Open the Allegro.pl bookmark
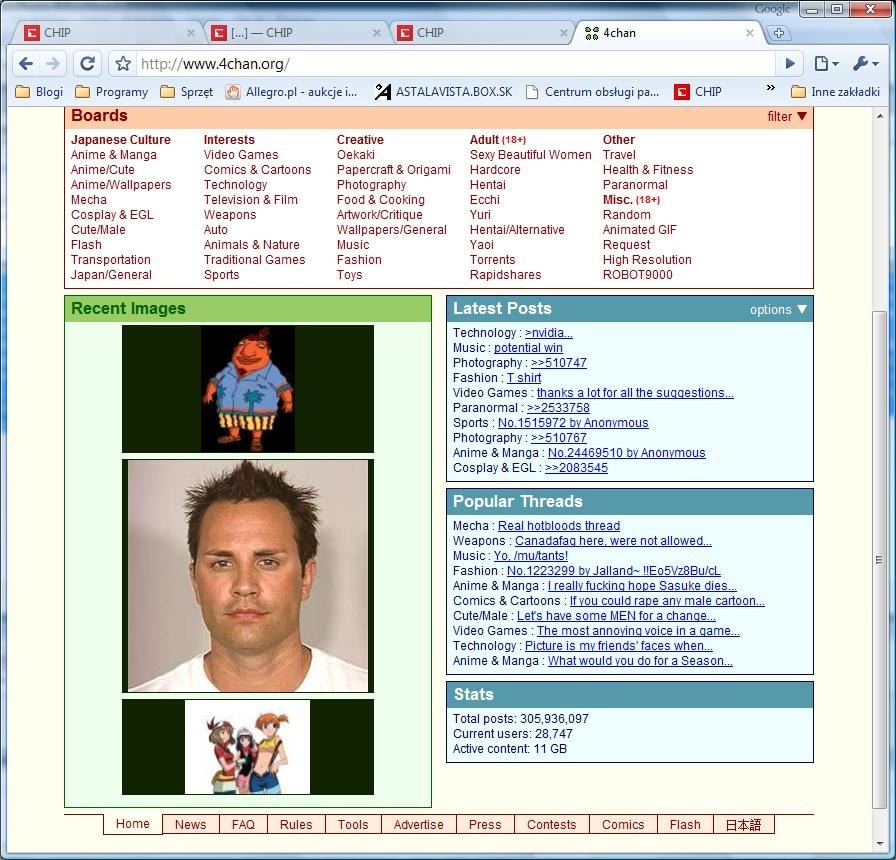 click(x=291, y=92)
